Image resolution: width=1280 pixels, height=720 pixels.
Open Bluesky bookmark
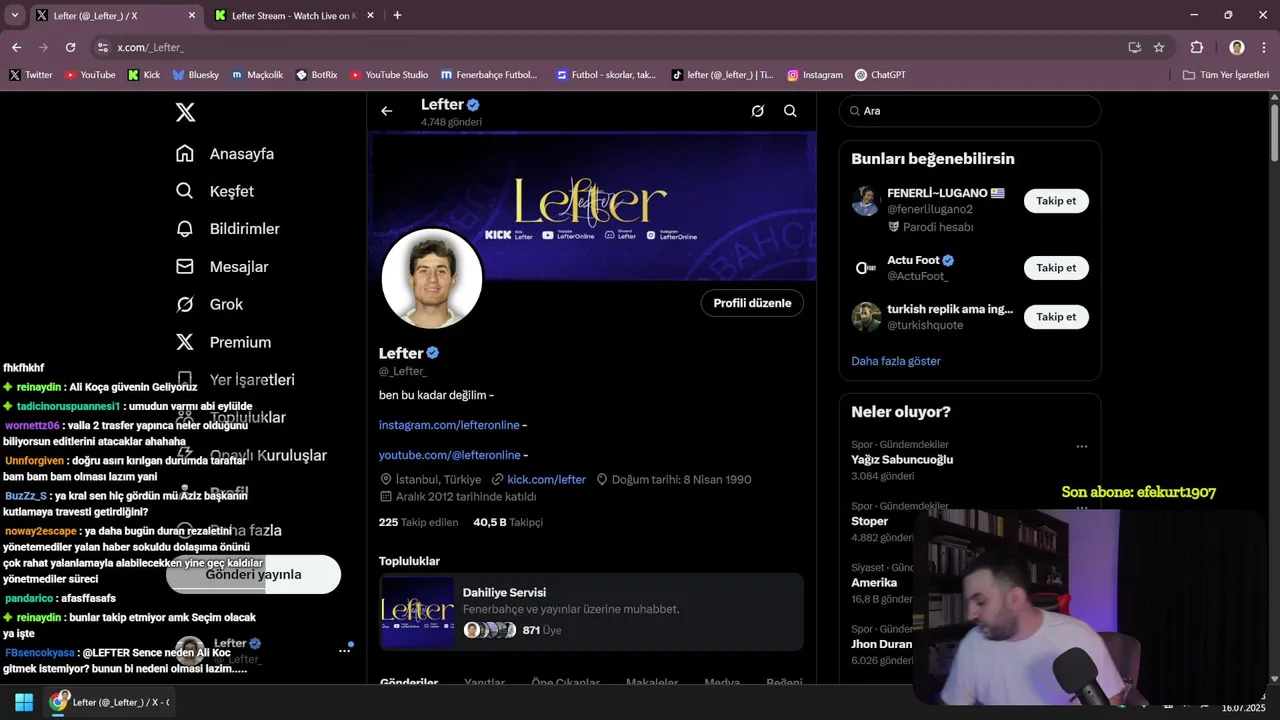tap(196, 75)
